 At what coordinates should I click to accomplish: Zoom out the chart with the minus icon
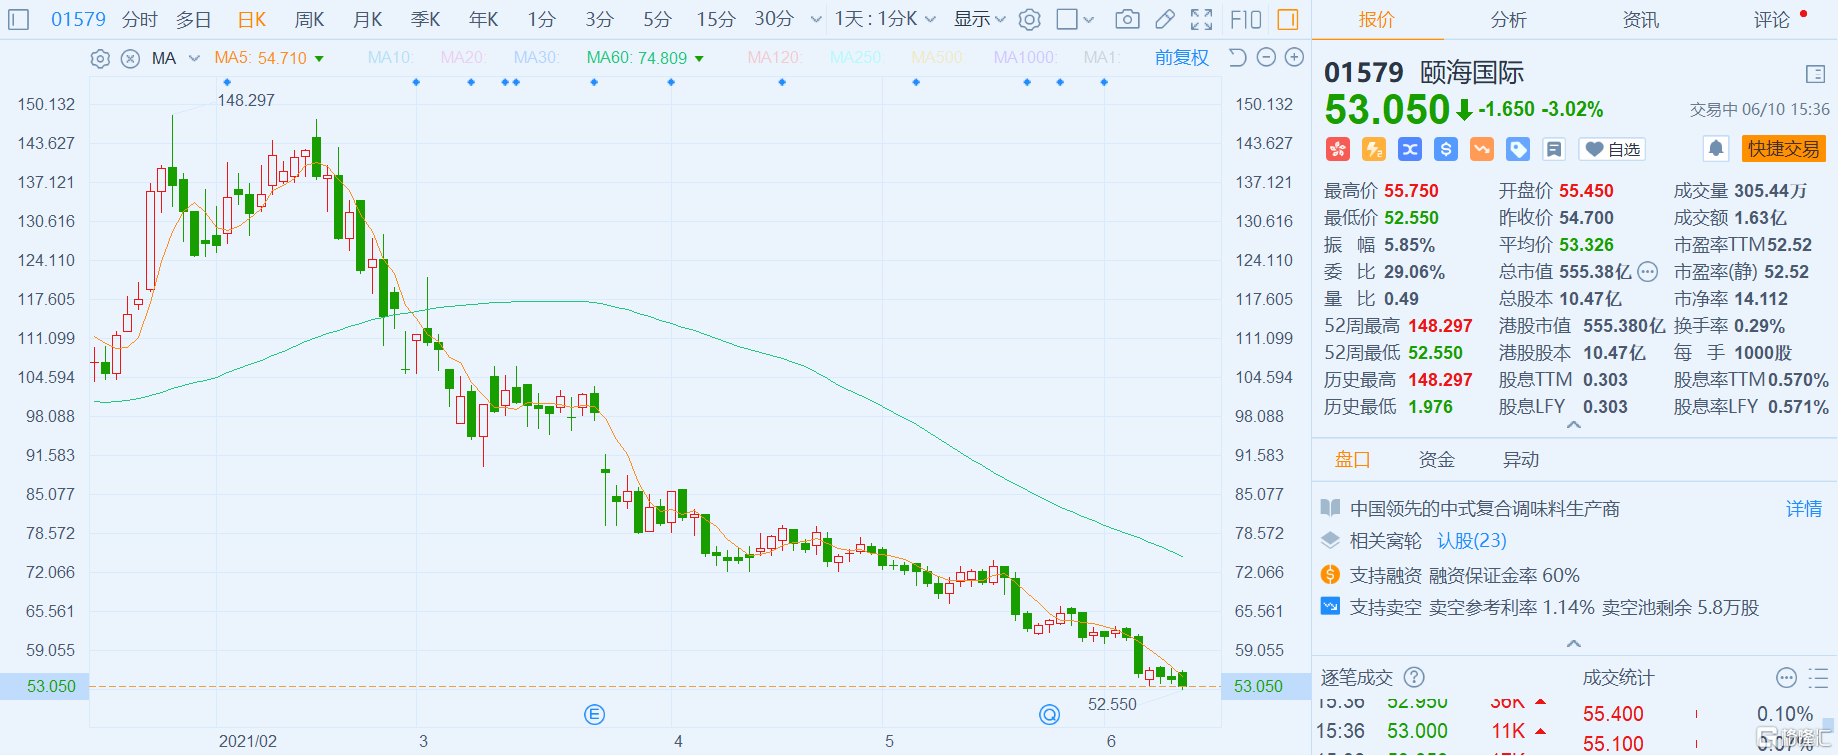[1266, 58]
